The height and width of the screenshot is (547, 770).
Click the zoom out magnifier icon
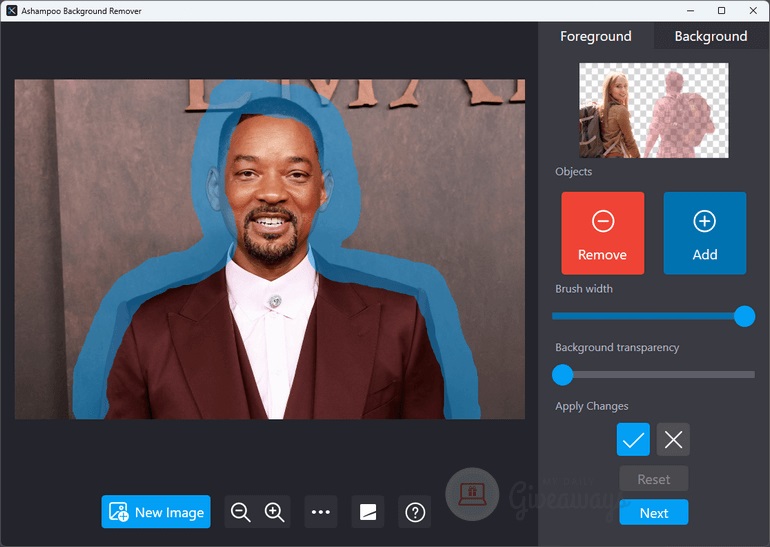point(240,512)
